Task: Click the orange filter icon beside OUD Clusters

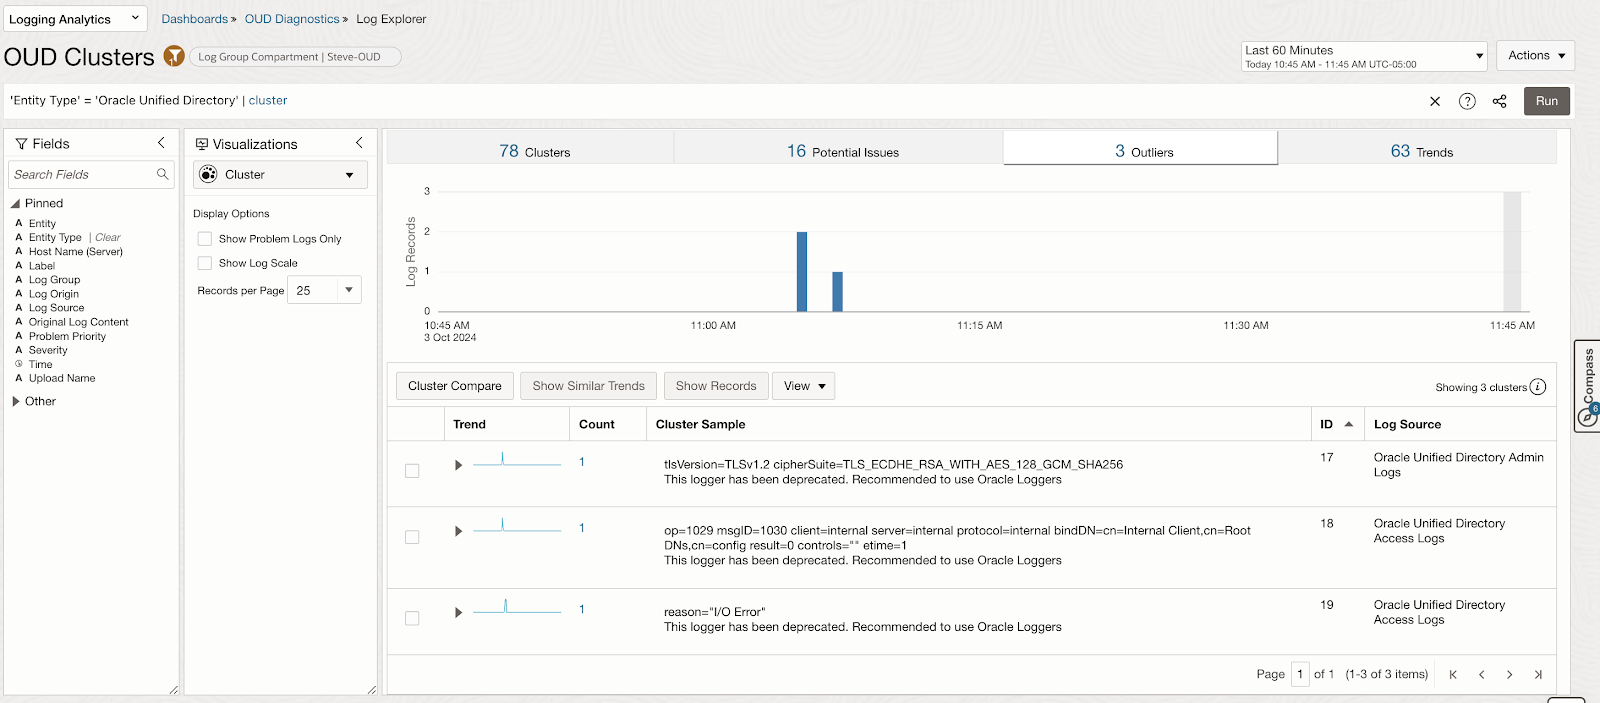Action: tap(174, 56)
